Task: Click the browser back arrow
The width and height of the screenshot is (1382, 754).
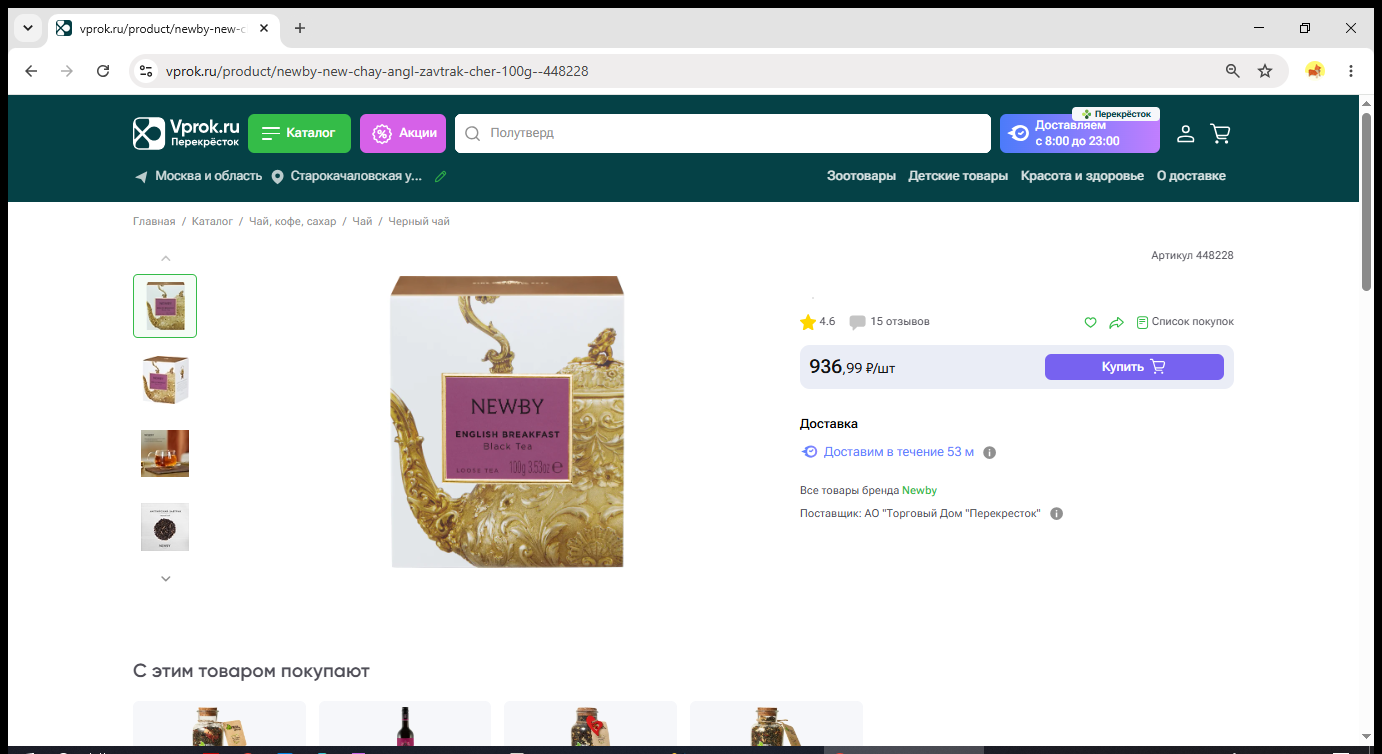Action: pyautogui.click(x=31, y=71)
